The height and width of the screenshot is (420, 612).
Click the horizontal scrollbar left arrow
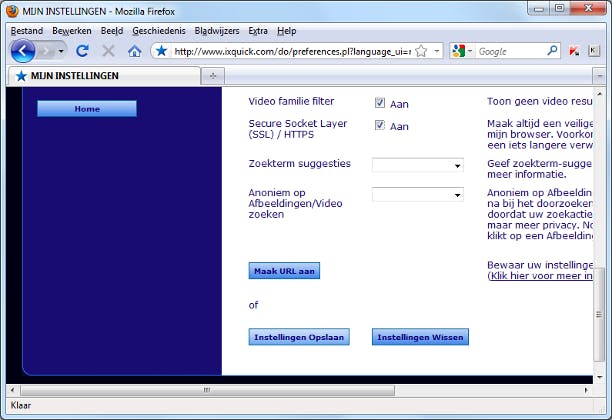(12, 390)
